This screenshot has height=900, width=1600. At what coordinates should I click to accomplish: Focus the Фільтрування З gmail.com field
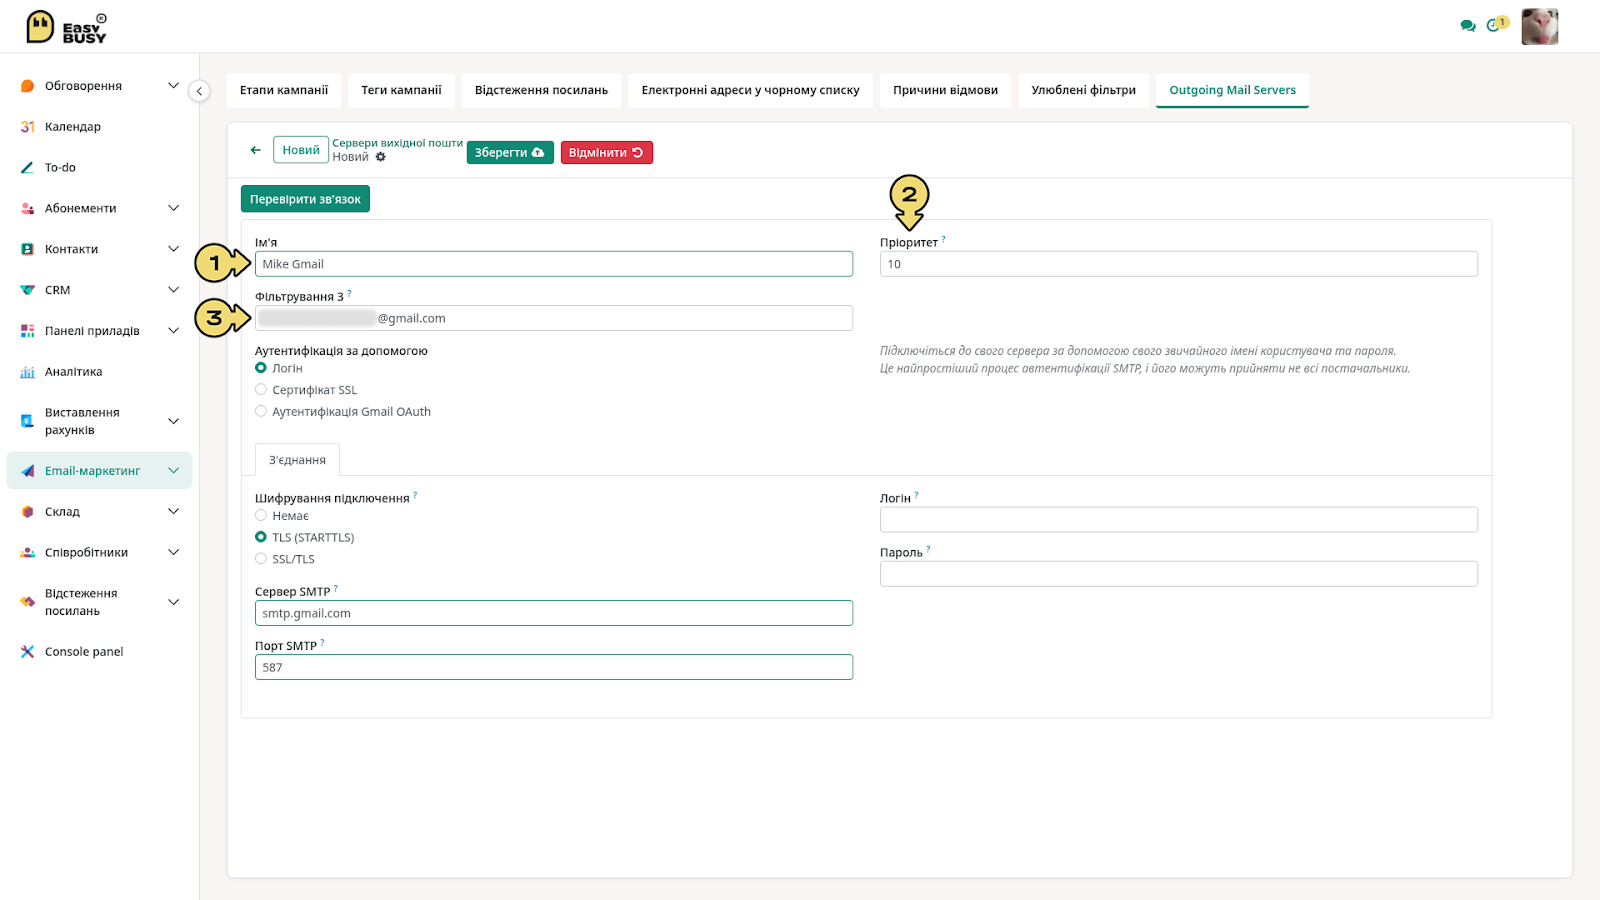click(x=554, y=318)
